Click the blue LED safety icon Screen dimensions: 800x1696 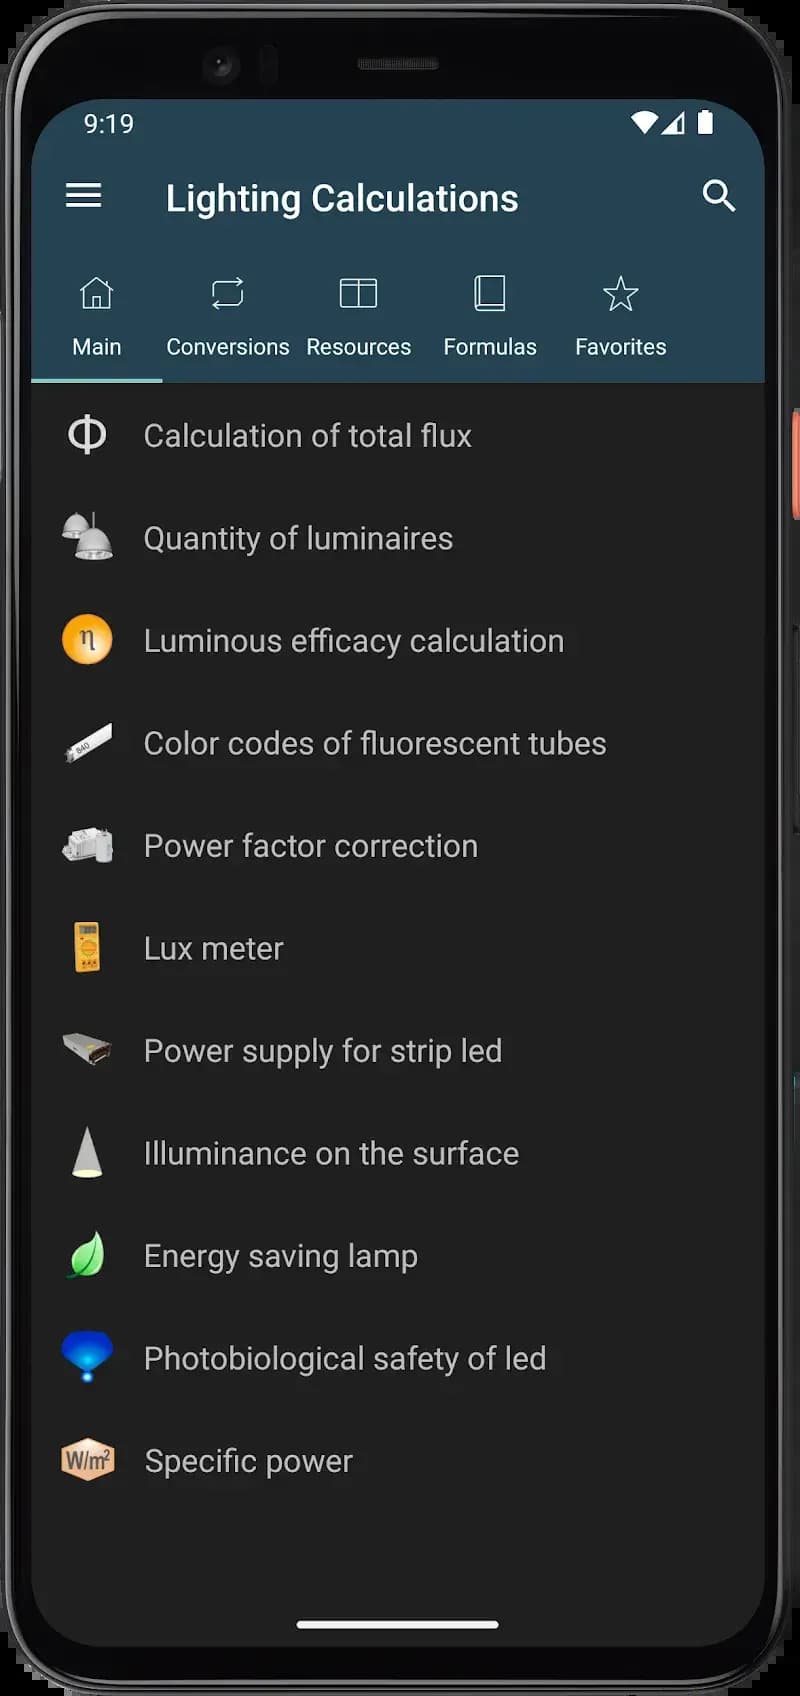coord(87,1357)
